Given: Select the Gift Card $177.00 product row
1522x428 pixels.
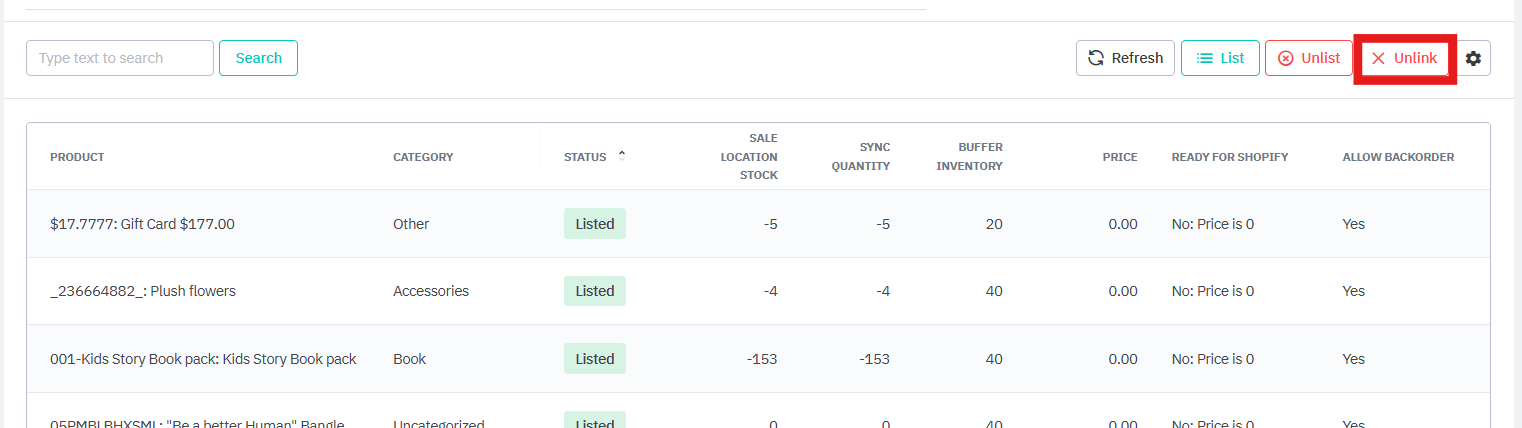Looking at the screenshot, I should click(142, 224).
